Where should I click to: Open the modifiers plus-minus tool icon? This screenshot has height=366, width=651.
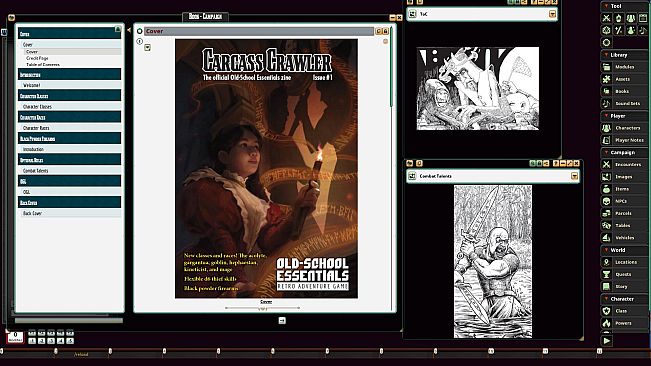(x=619, y=30)
